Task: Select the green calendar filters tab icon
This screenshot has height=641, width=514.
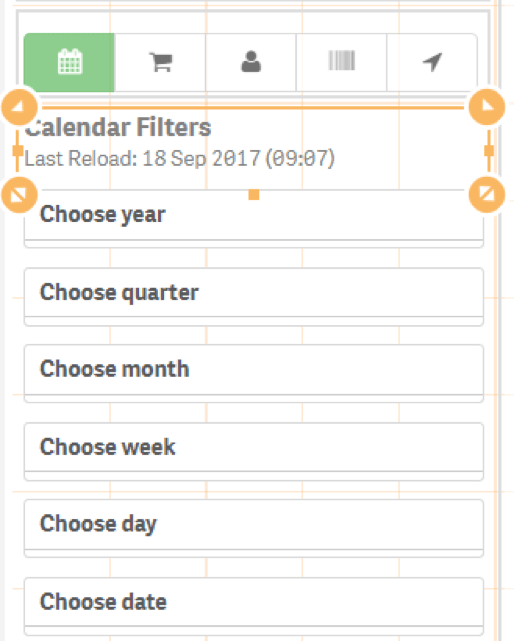Action: click(69, 62)
